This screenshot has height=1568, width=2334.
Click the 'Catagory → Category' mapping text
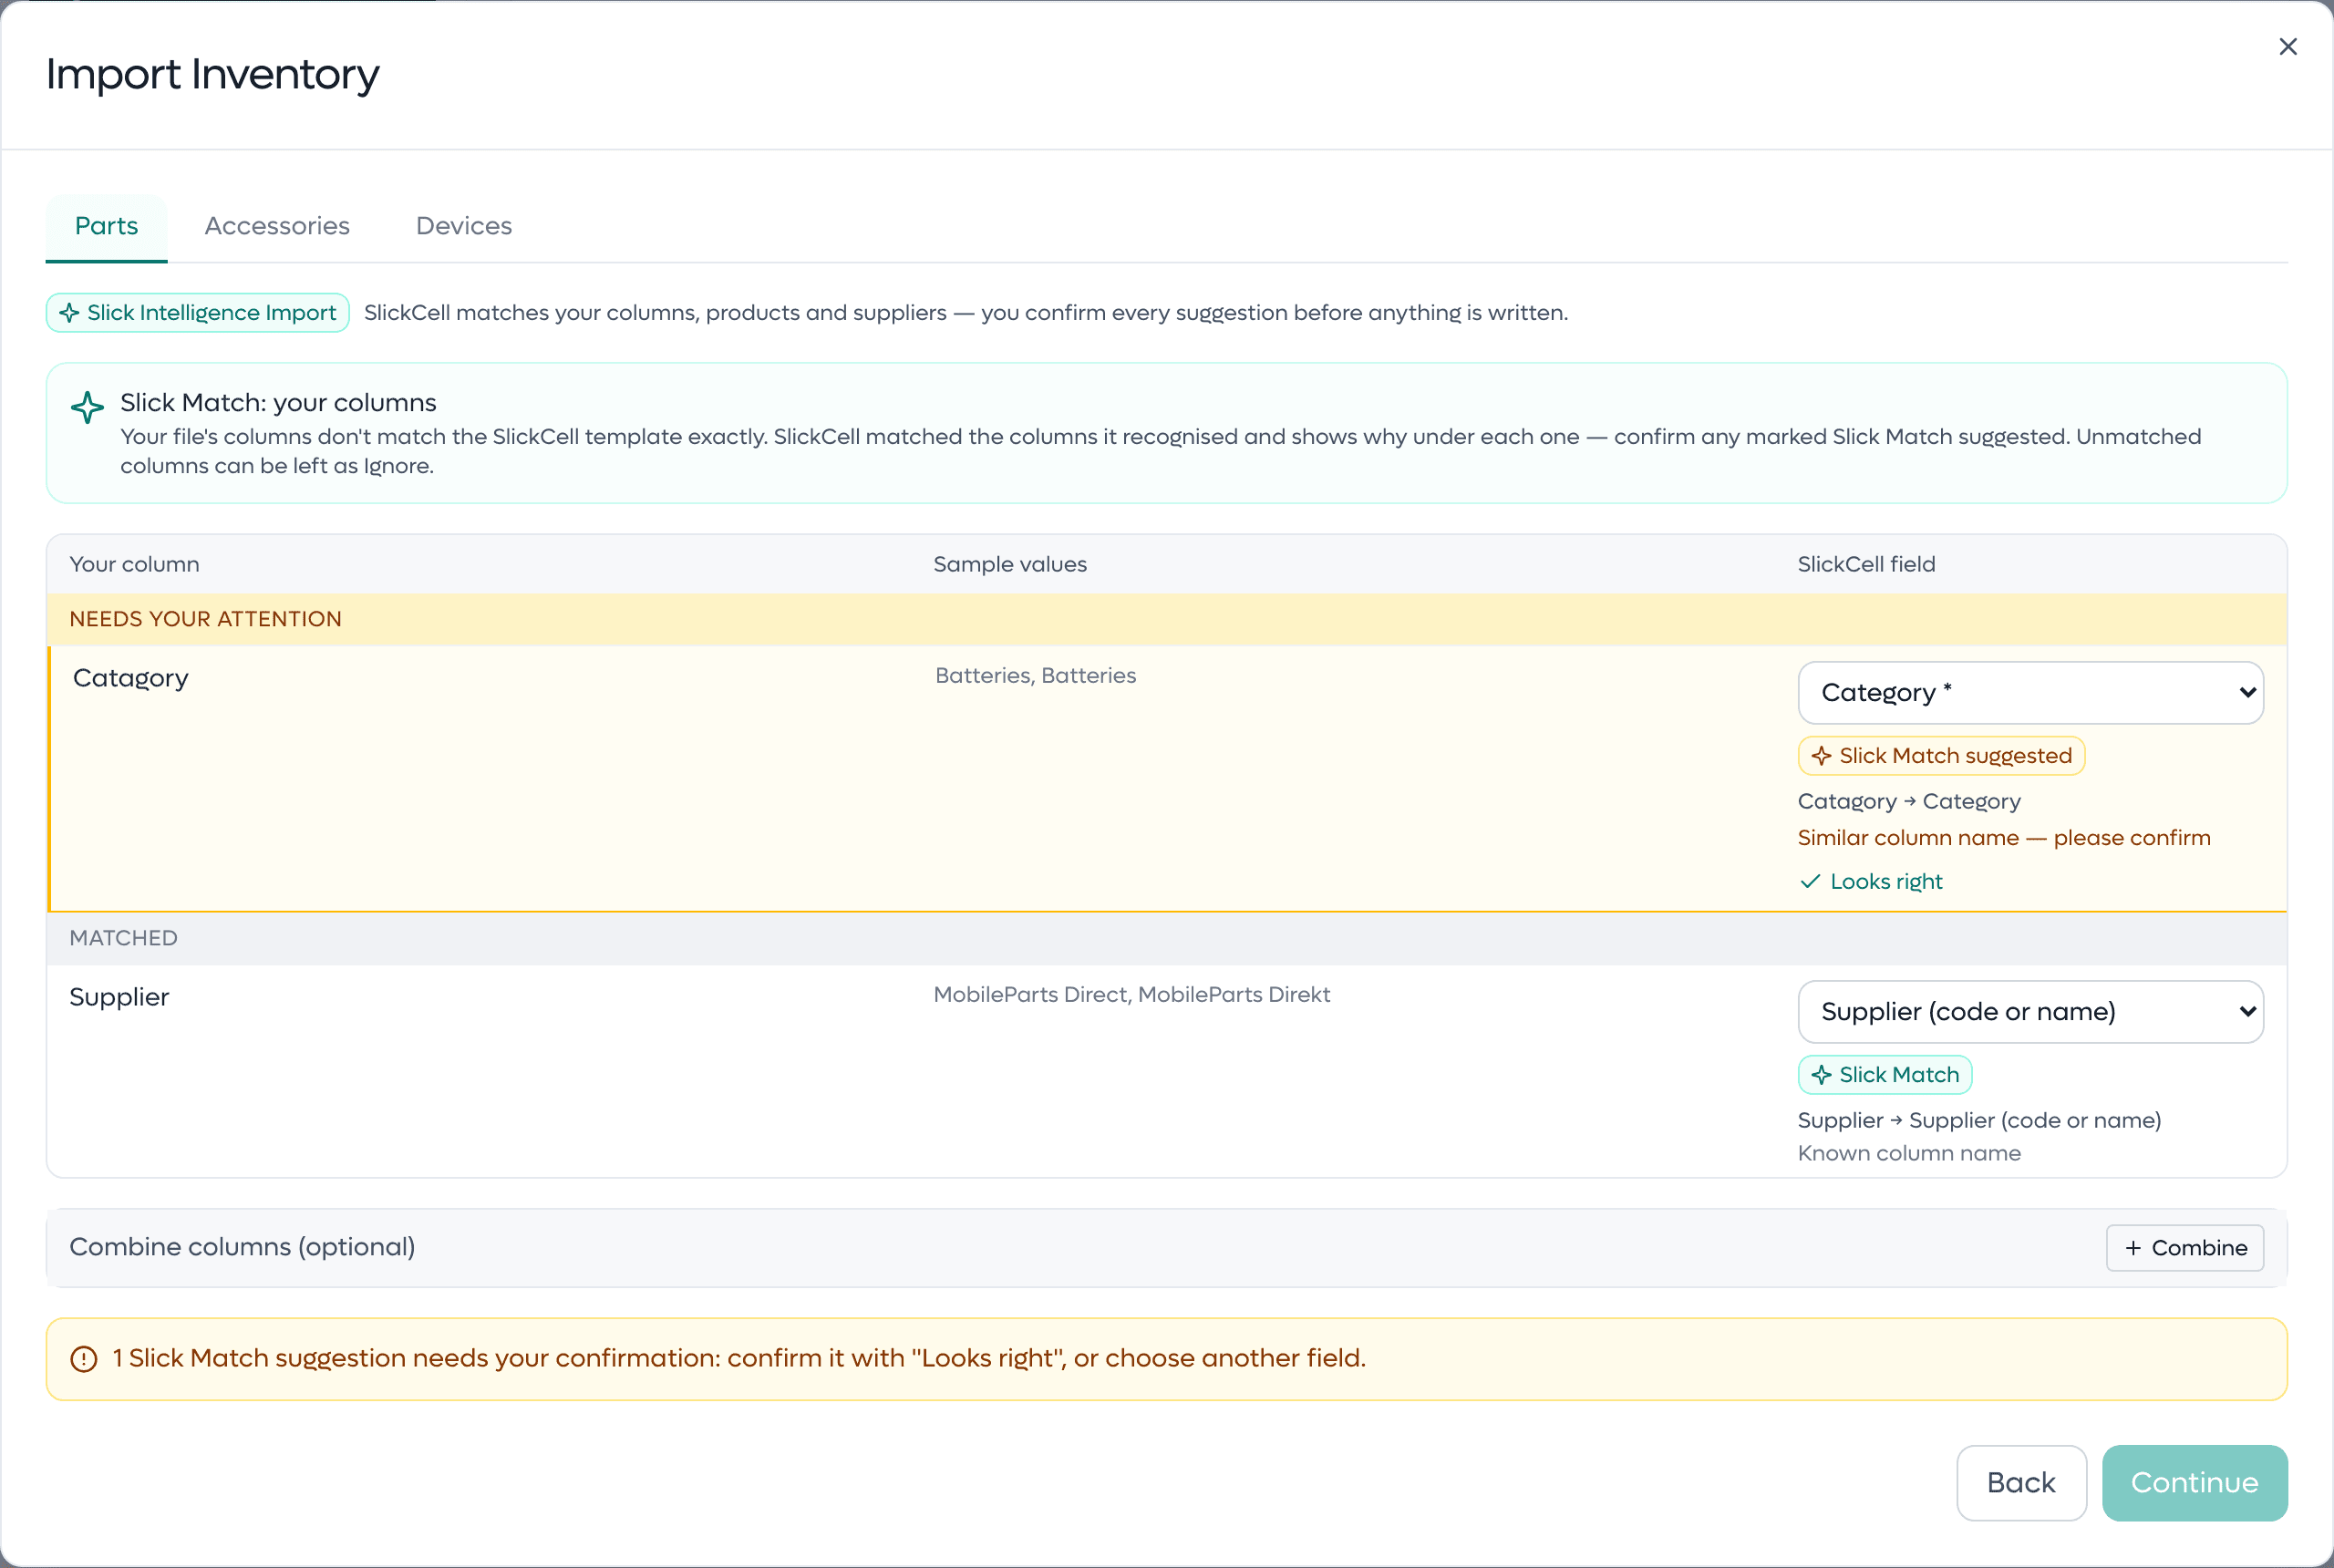coord(1909,802)
